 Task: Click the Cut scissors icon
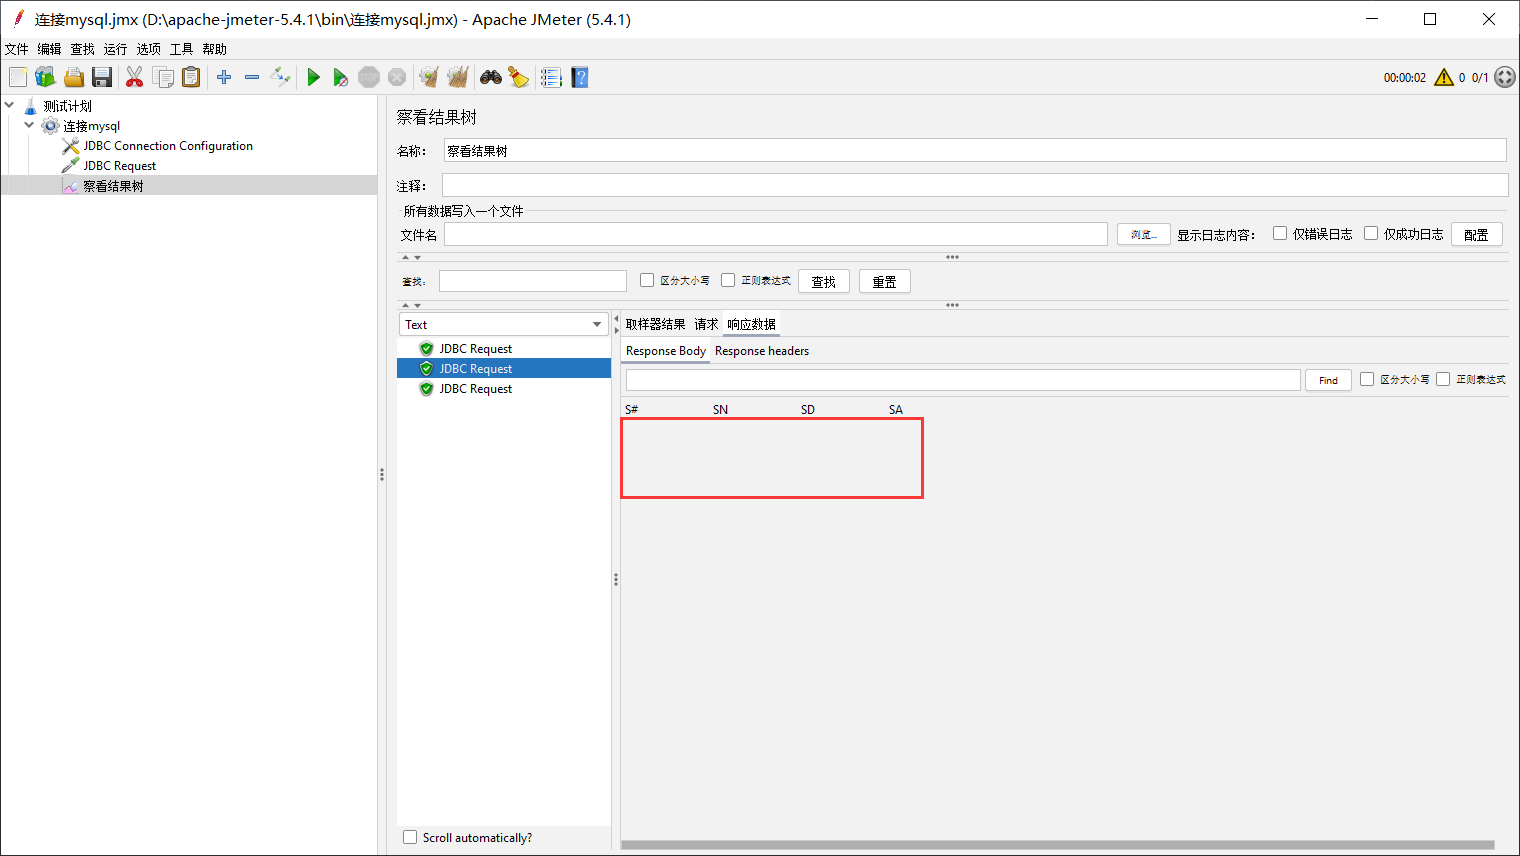click(134, 77)
